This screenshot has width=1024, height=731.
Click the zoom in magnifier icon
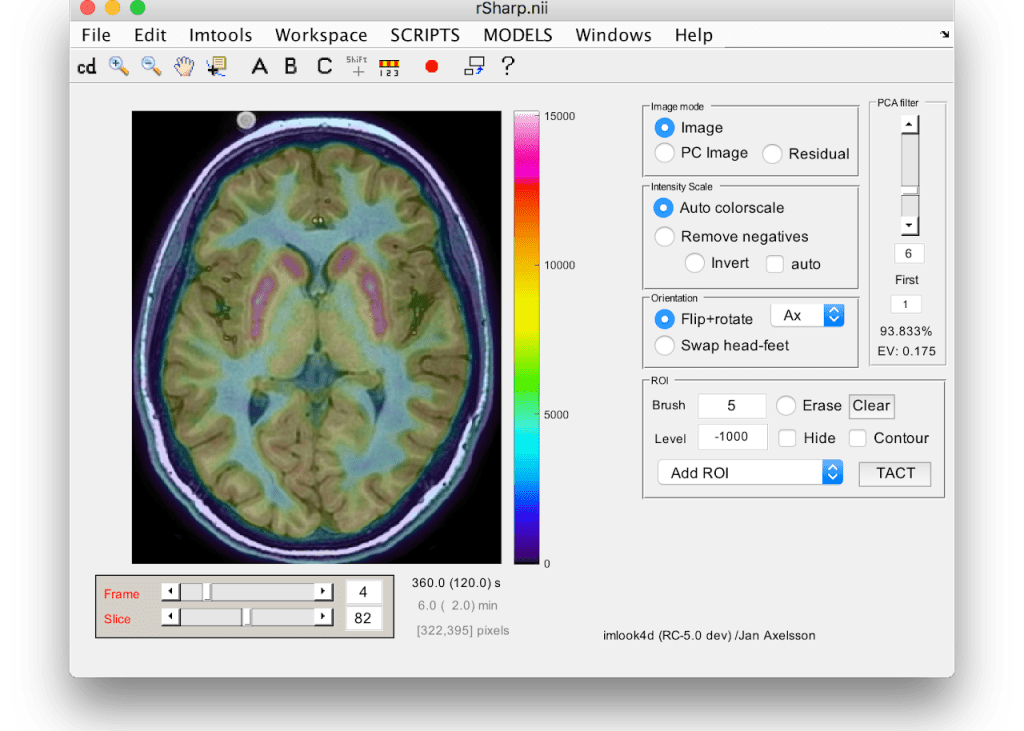[x=119, y=66]
